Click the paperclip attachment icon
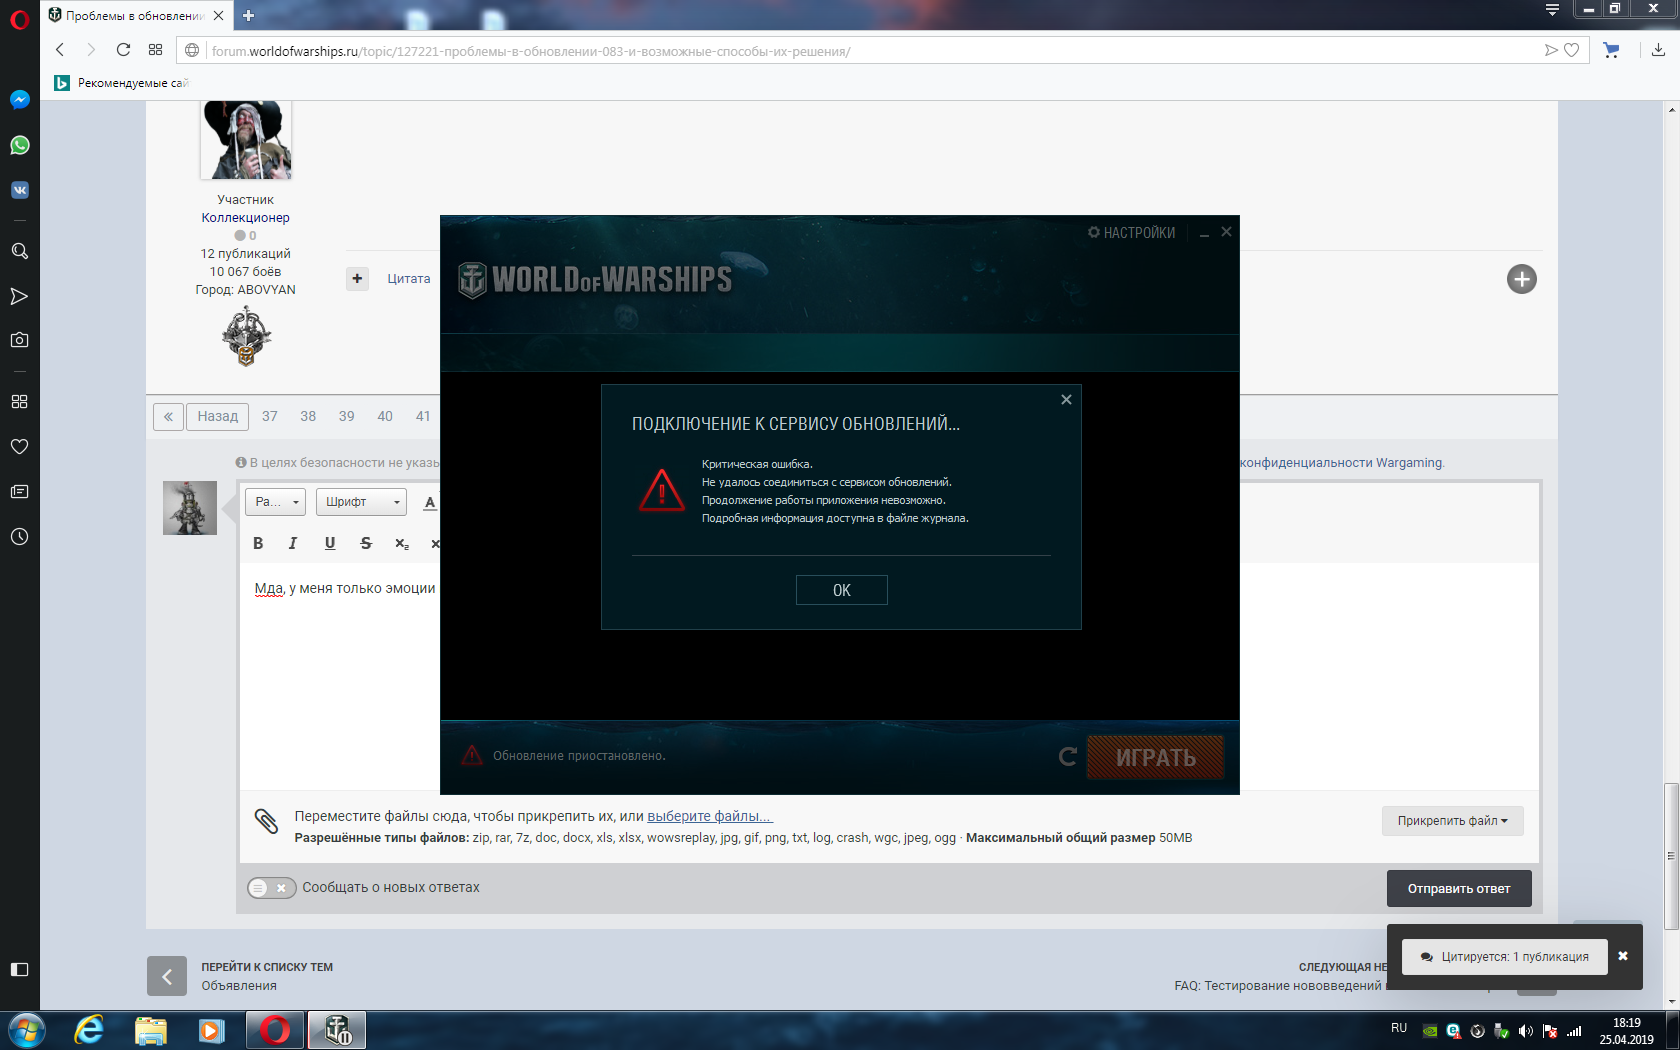Viewport: 1680px width, 1050px height. [266, 821]
